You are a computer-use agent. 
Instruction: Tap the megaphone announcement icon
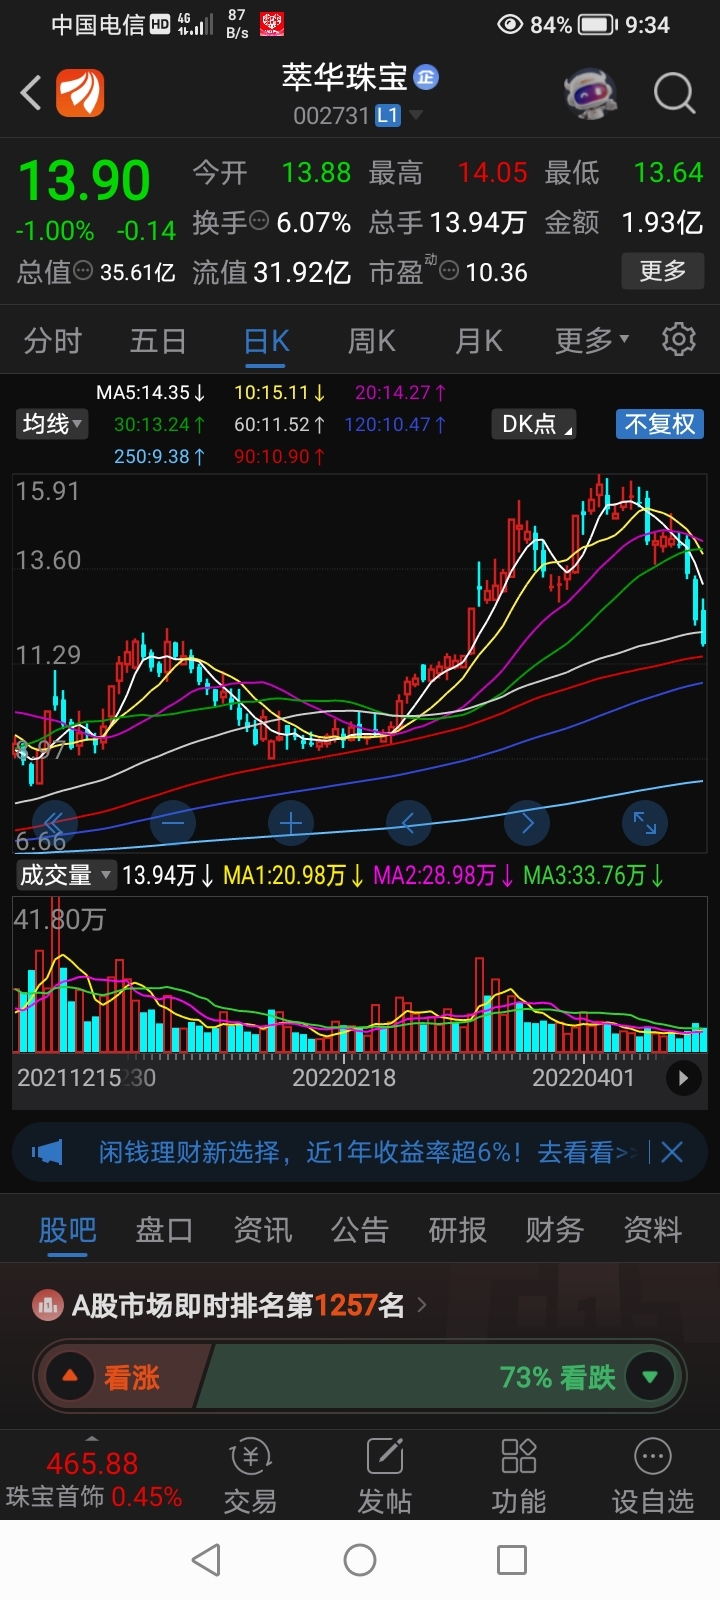pyautogui.click(x=47, y=1152)
